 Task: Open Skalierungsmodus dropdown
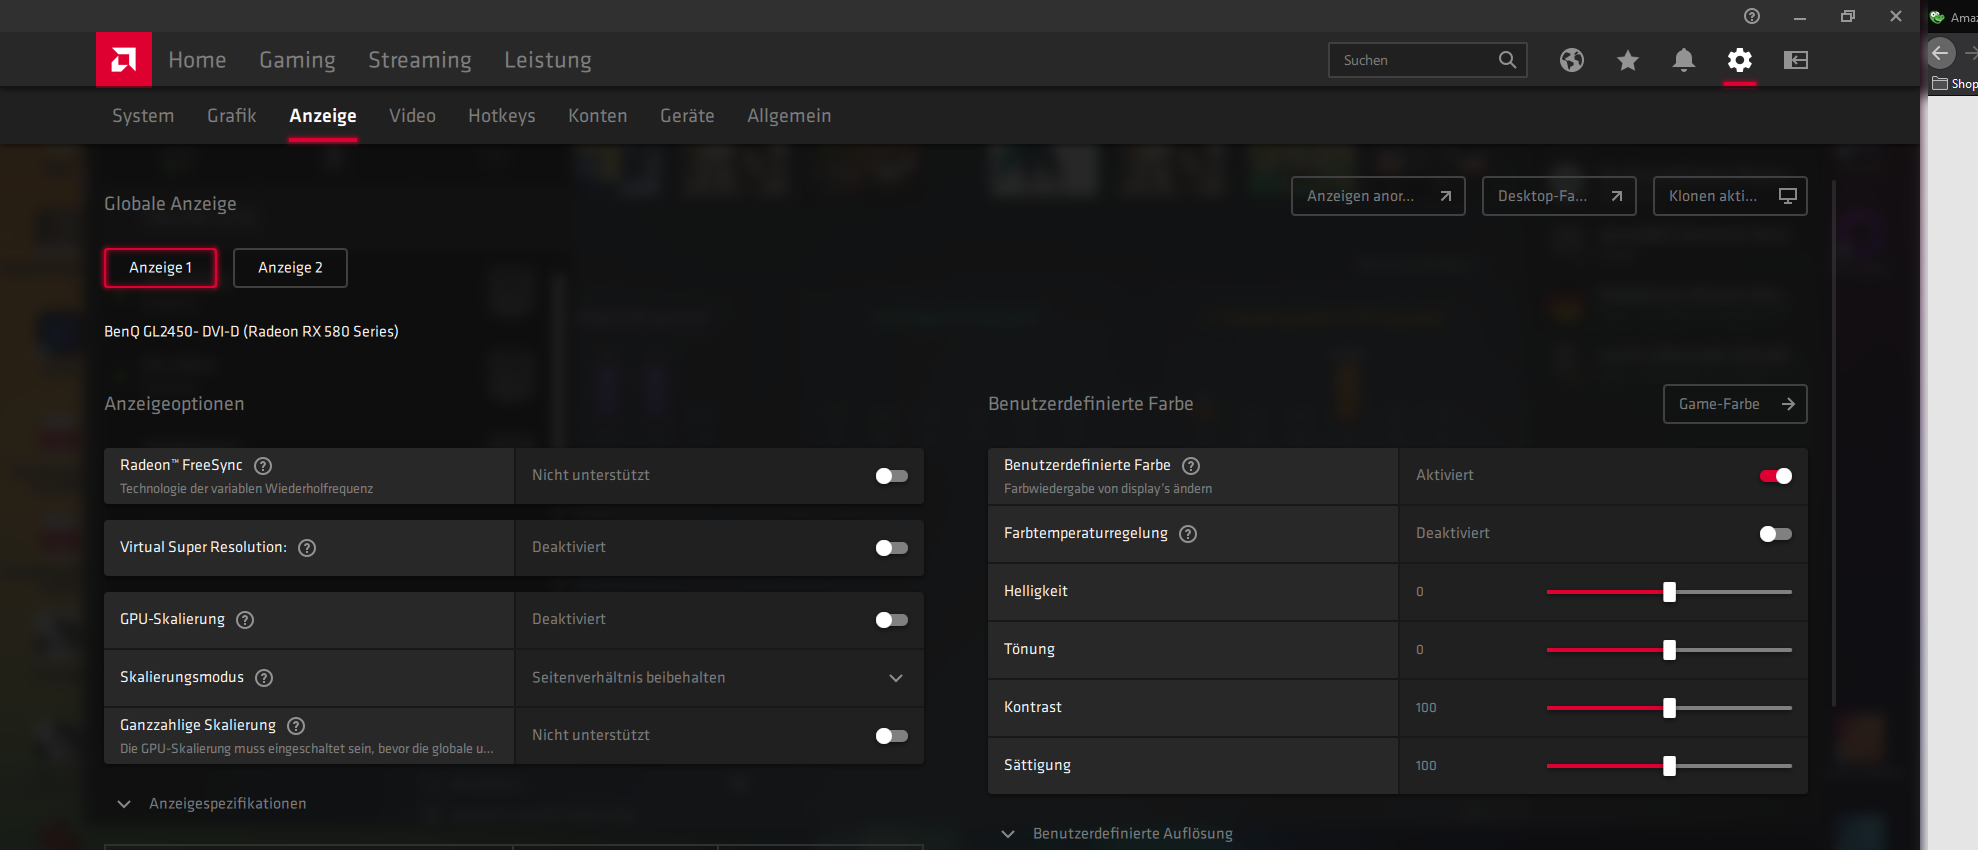pyautogui.click(x=719, y=678)
